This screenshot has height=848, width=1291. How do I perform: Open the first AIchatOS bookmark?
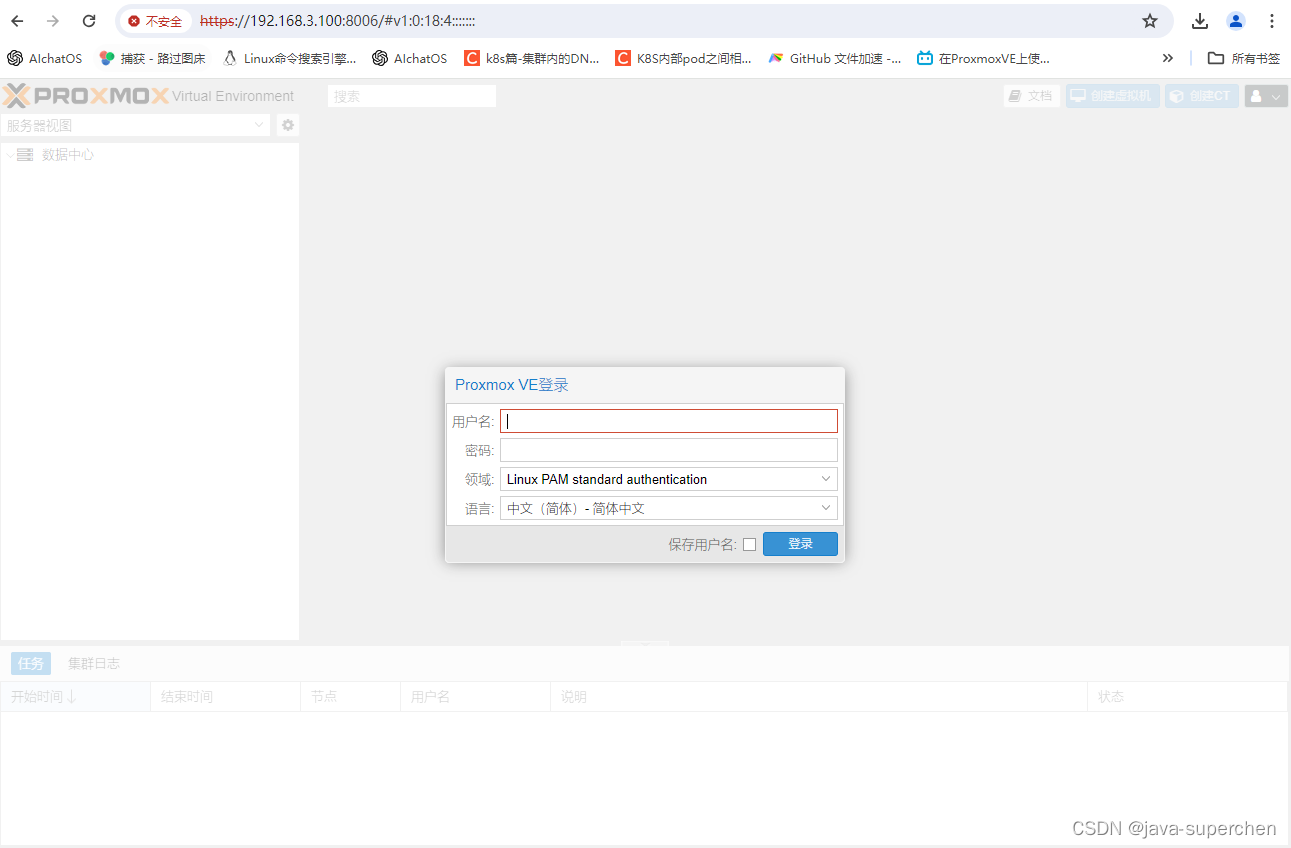(45, 58)
